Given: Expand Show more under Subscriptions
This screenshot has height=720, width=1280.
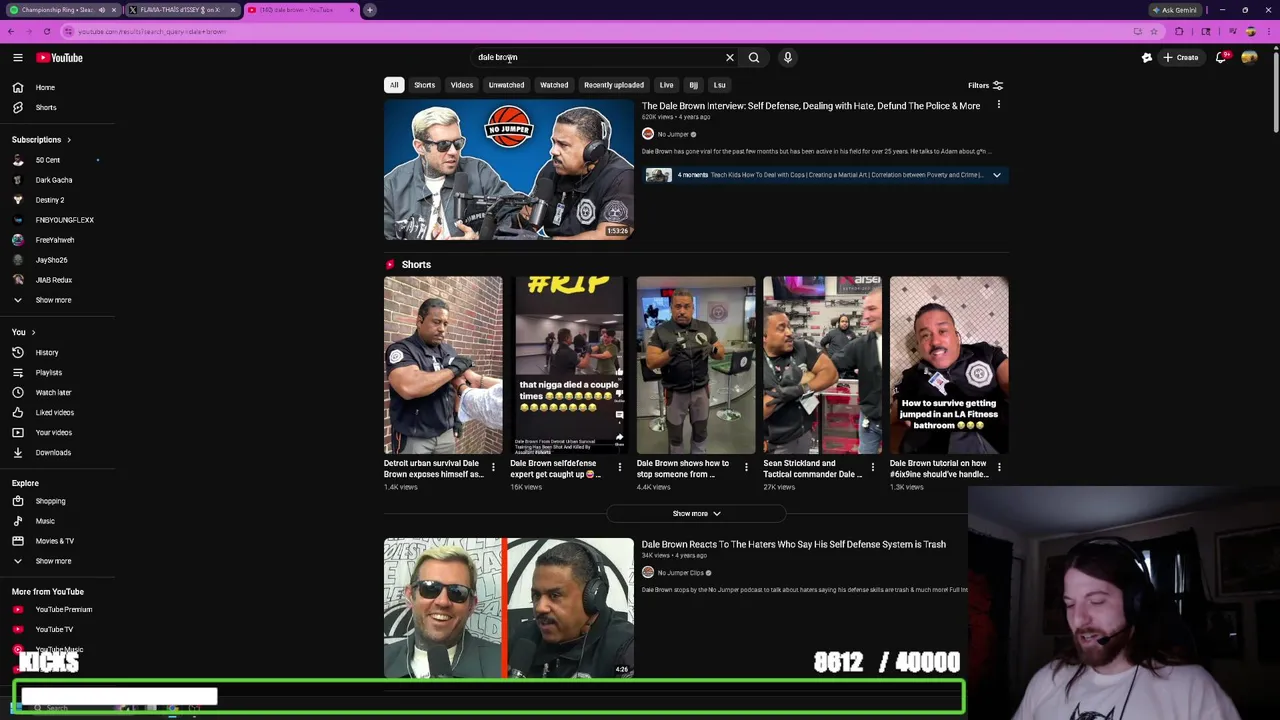Looking at the screenshot, I should tap(56, 300).
